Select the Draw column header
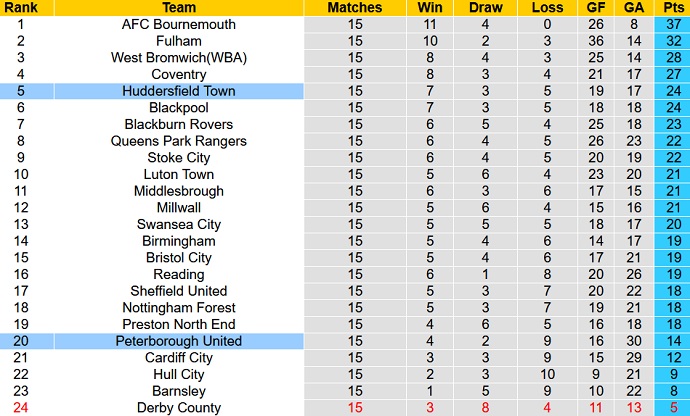This screenshot has width=690, height=416. [485, 7]
